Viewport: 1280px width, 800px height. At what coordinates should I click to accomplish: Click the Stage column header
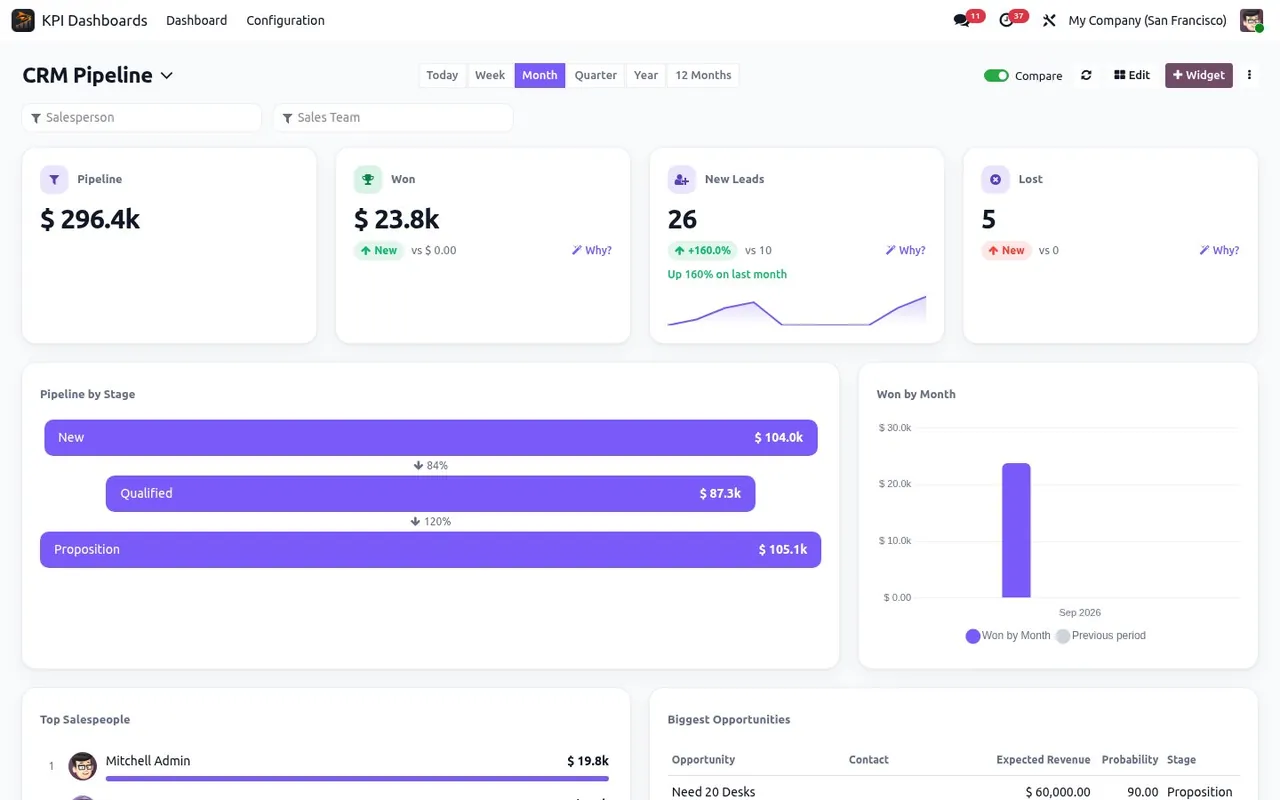(1181, 760)
